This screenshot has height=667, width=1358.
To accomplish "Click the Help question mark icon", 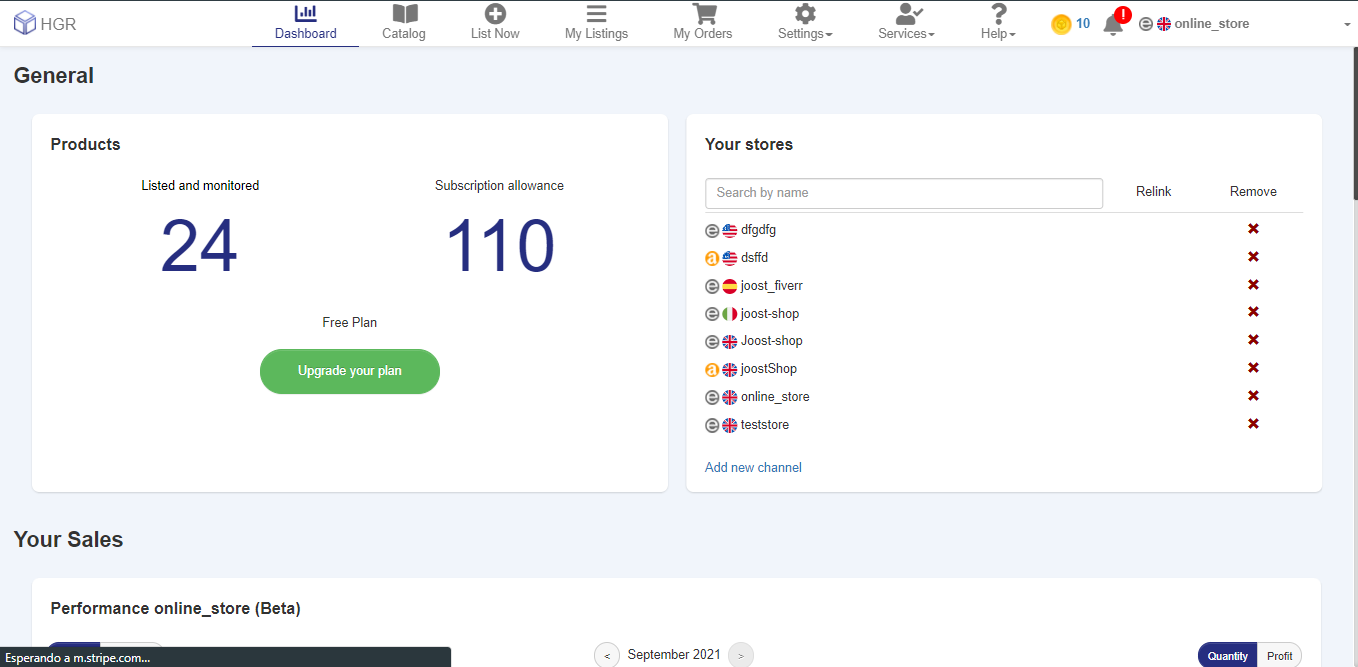I will coord(998,14).
